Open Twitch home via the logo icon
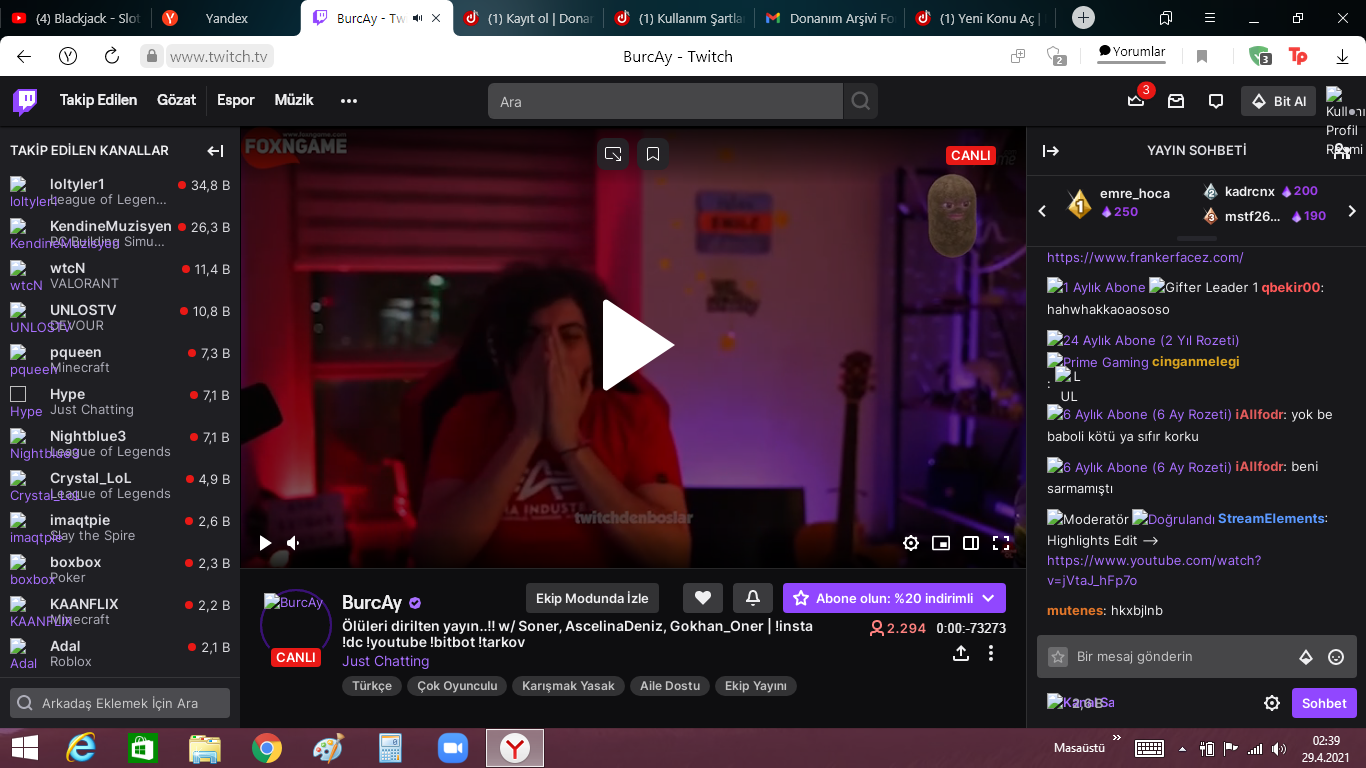 25,101
